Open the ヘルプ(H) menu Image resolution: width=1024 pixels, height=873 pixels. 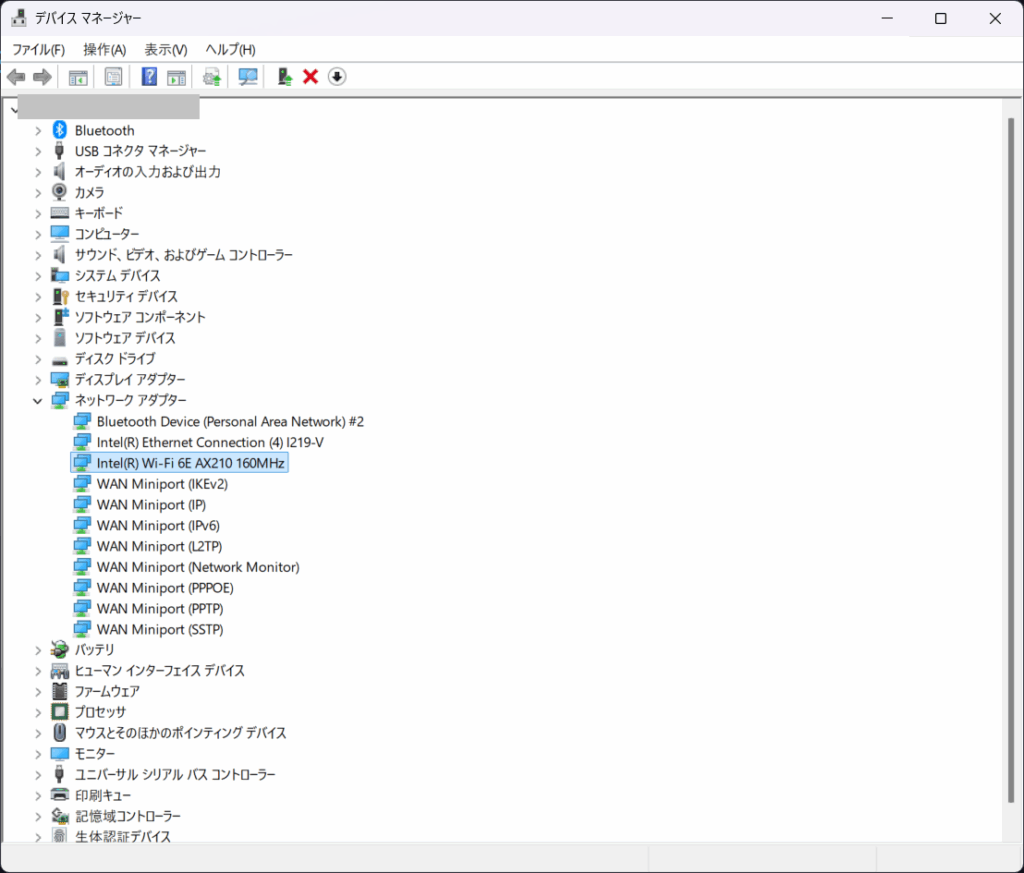tap(230, 50)
